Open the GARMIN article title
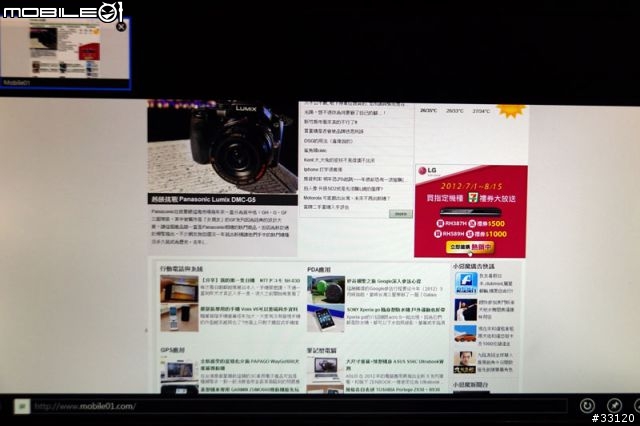The height and width of the screenshot is (426, 640). 249,390
